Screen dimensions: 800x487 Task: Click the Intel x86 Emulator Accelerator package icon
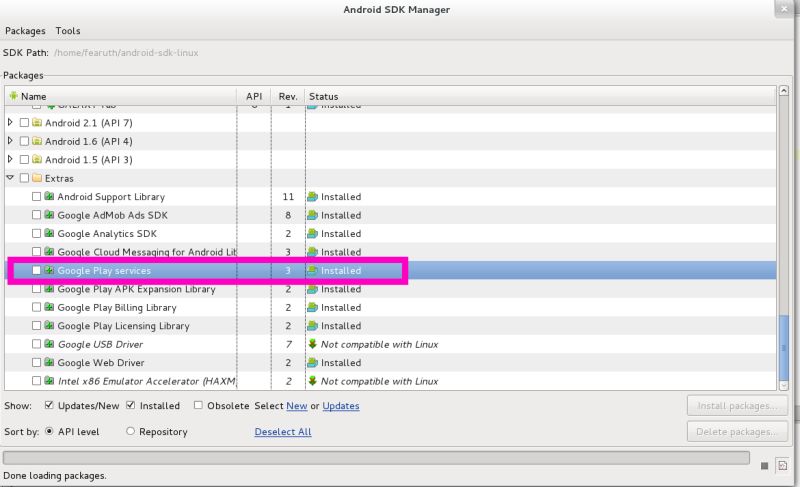[49, 380]
